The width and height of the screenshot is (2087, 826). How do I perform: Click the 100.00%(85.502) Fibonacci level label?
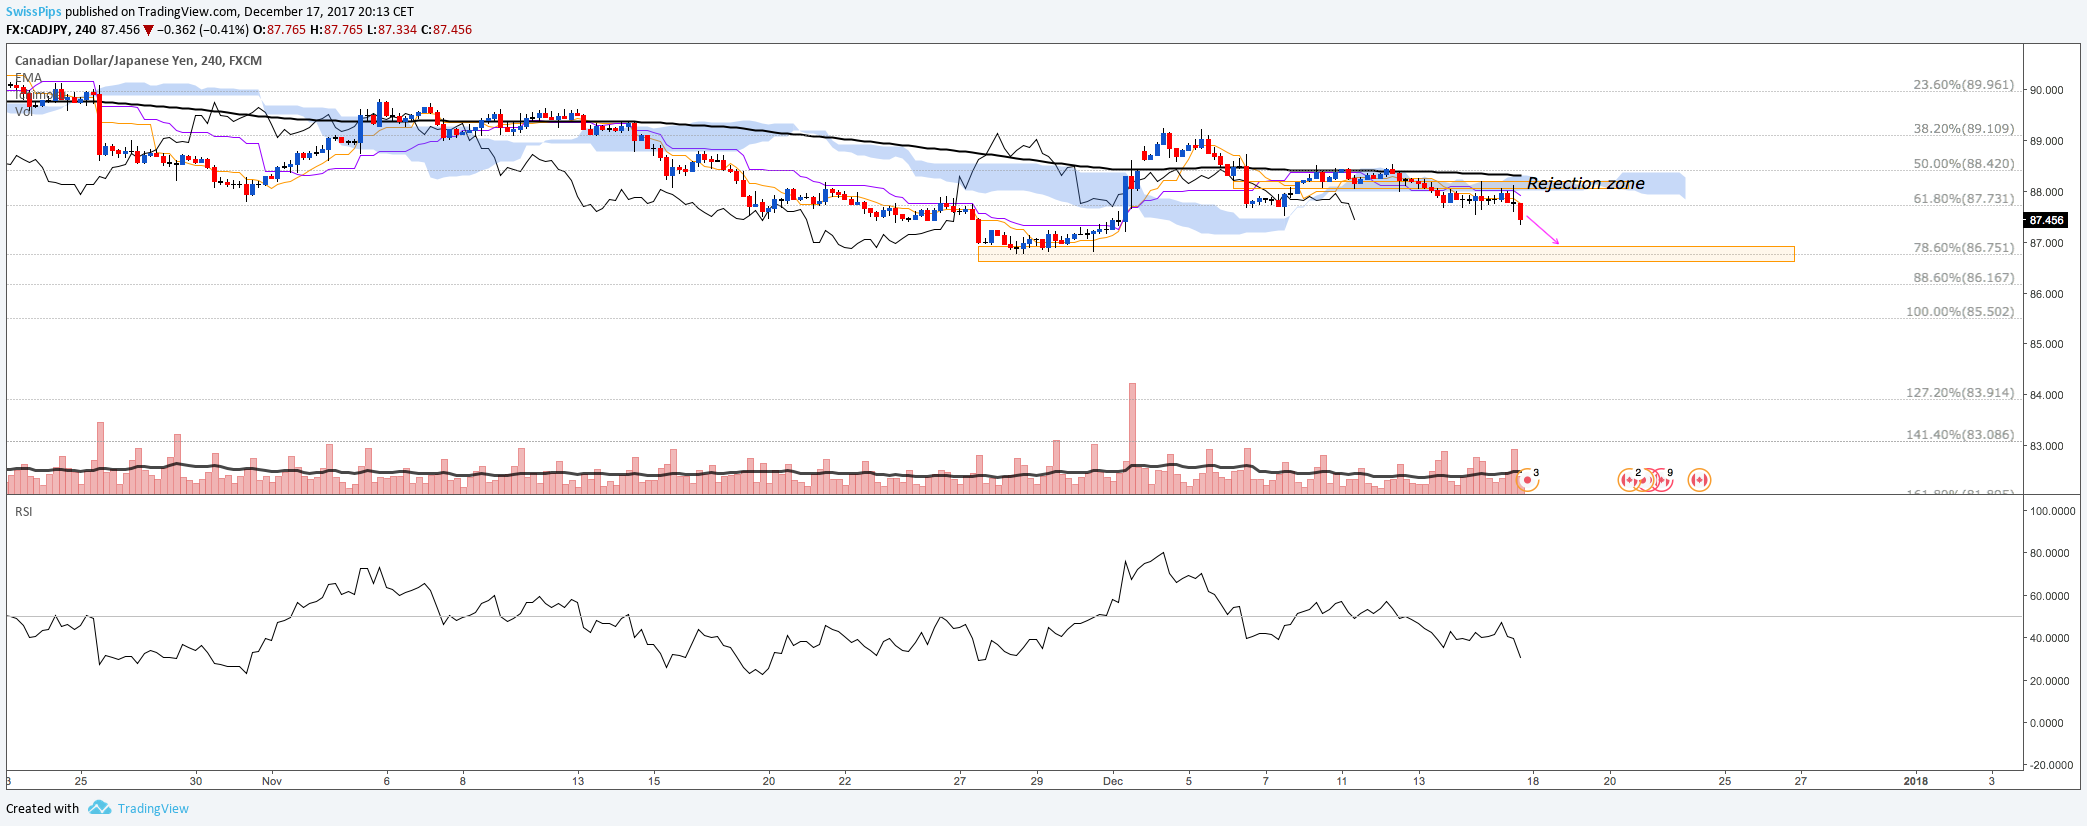click(x=1960, y=312)
